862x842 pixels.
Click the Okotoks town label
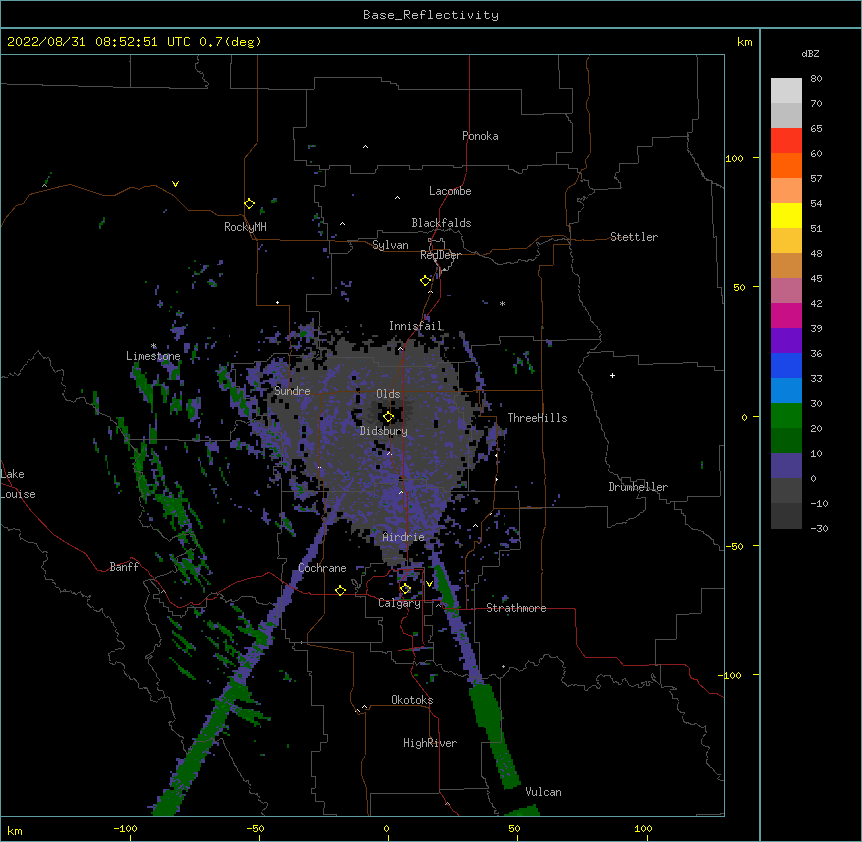pyautogui.click(x=412, y=700)
